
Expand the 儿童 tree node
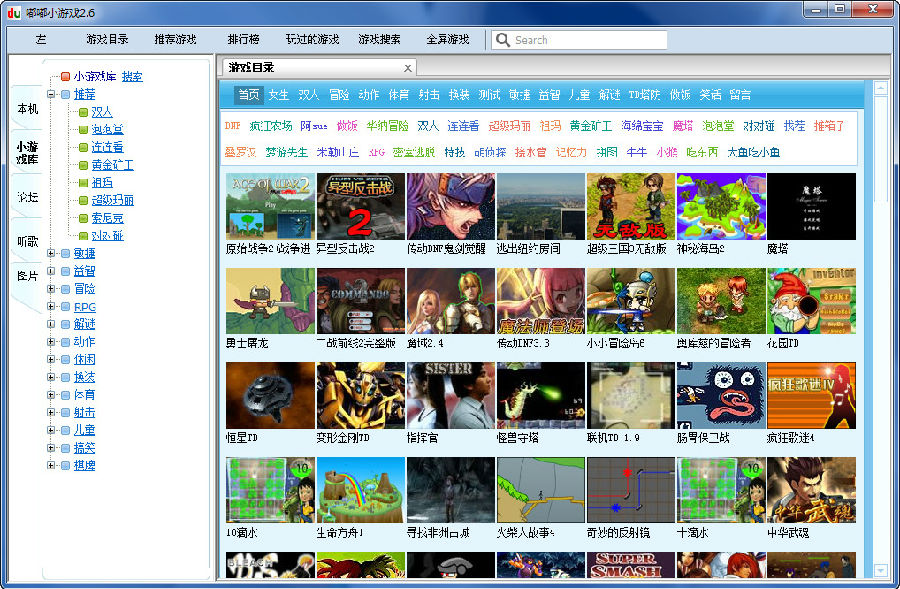tap(51, 430)
